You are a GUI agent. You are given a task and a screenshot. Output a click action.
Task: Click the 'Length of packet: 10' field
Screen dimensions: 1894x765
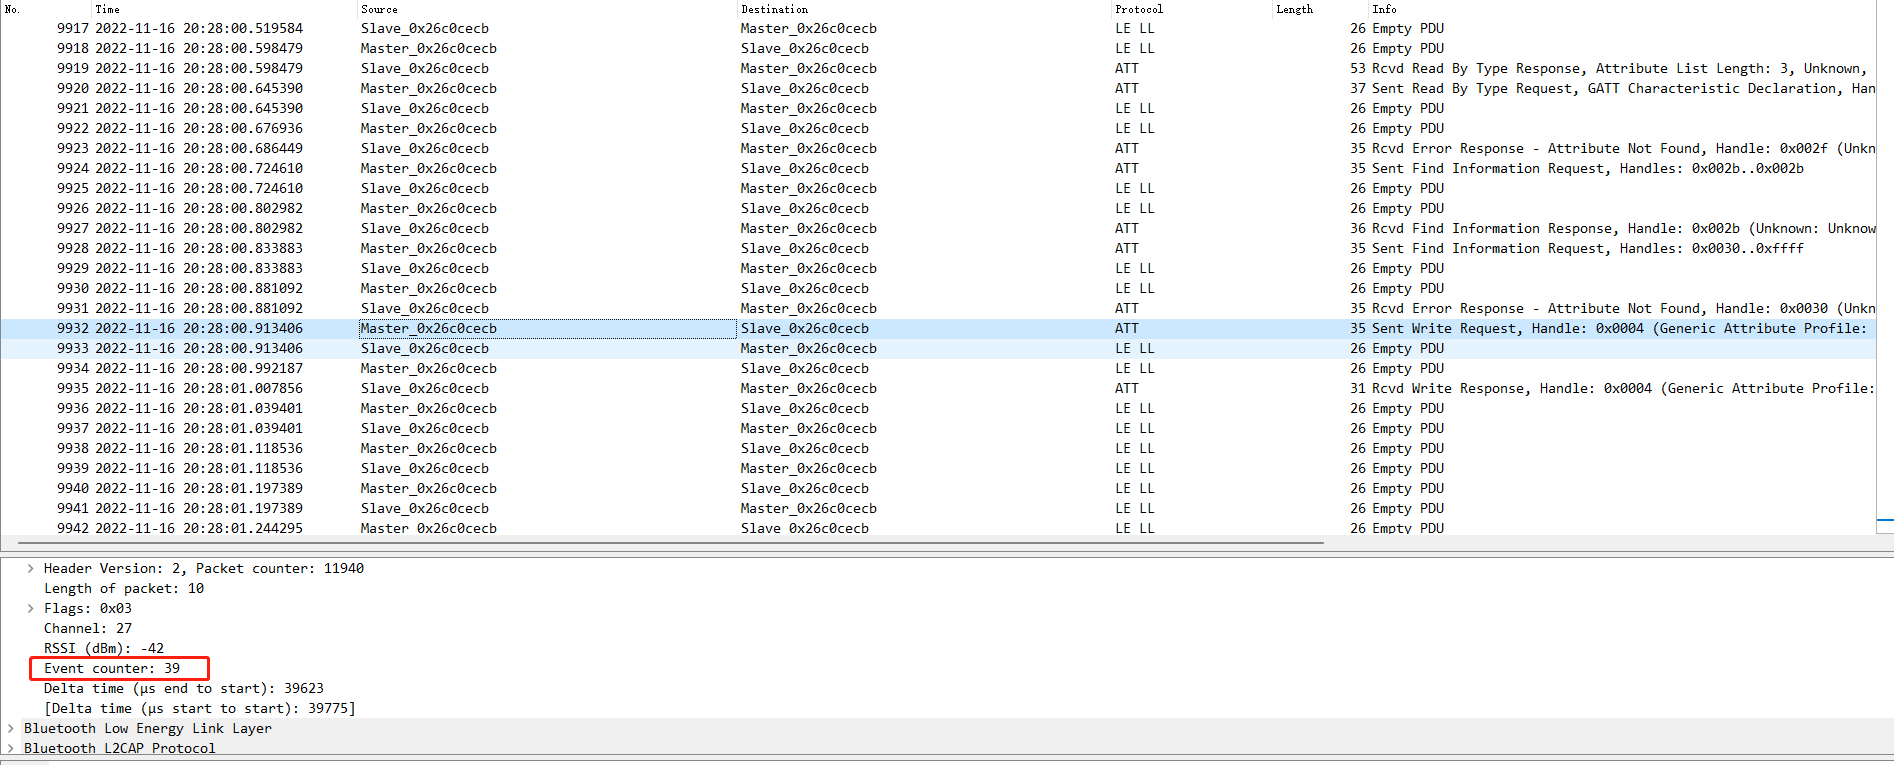tap(124, 588)
